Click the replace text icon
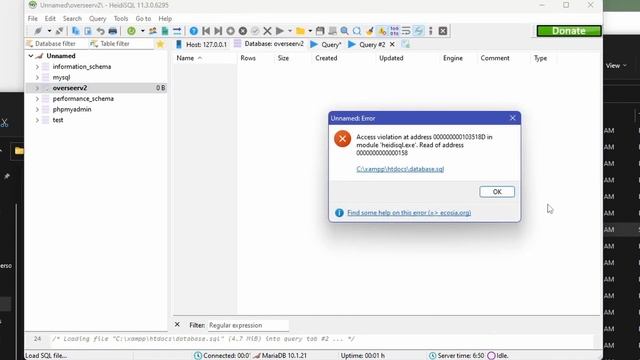640x360 pixels. pyautogui.click(x=357, y=31)
